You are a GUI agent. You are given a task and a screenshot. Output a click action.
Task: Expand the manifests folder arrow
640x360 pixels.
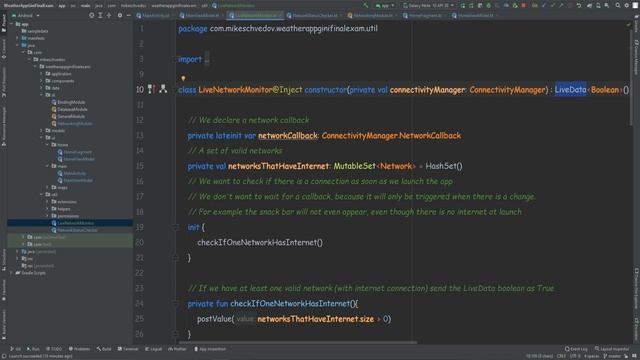[x=18, y=38]
